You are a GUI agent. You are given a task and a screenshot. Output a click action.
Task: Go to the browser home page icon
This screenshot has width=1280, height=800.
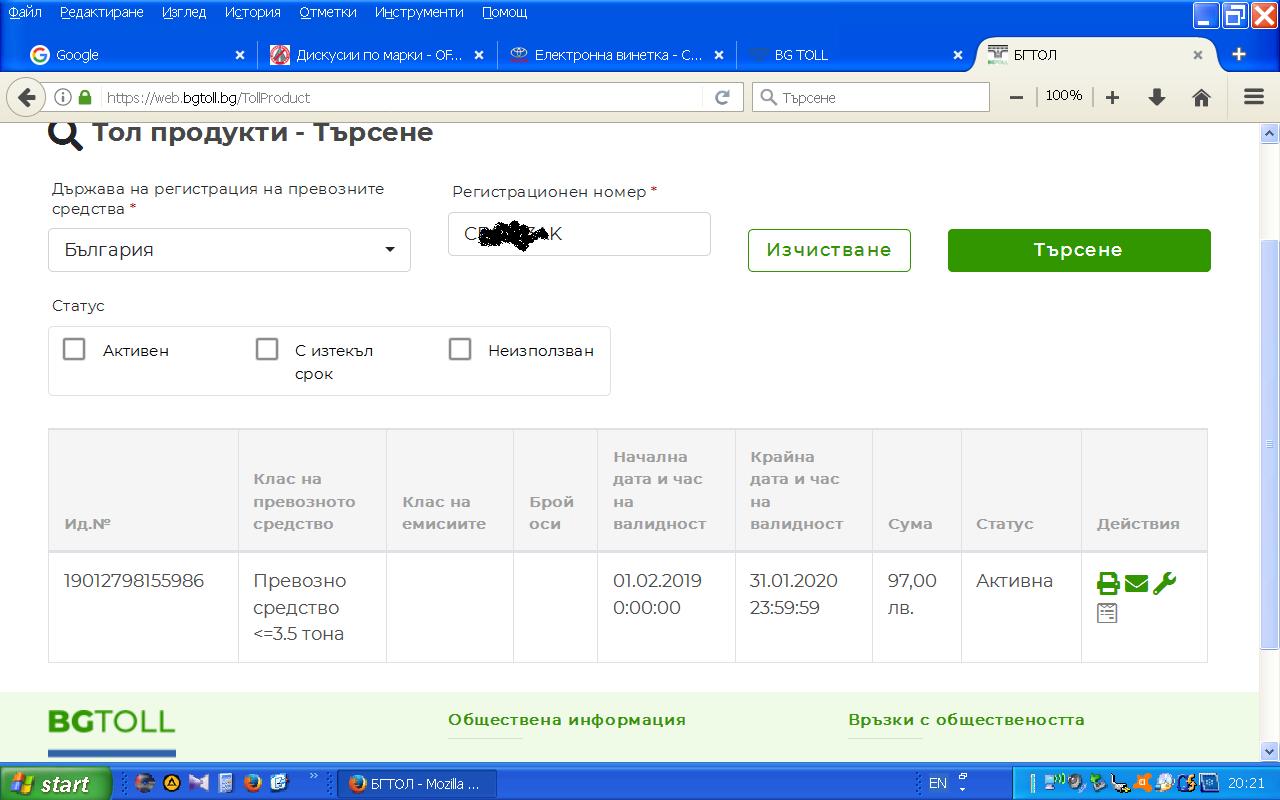tap(1202, 97)
